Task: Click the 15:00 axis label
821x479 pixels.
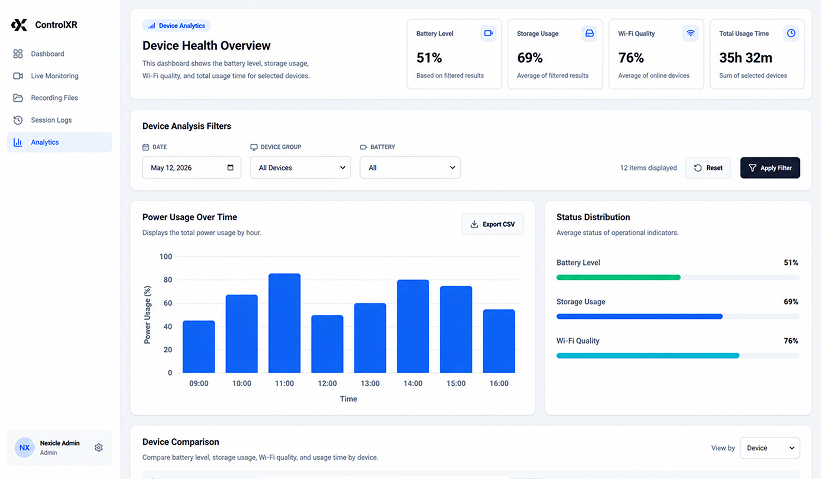Action: click(456, 384)
